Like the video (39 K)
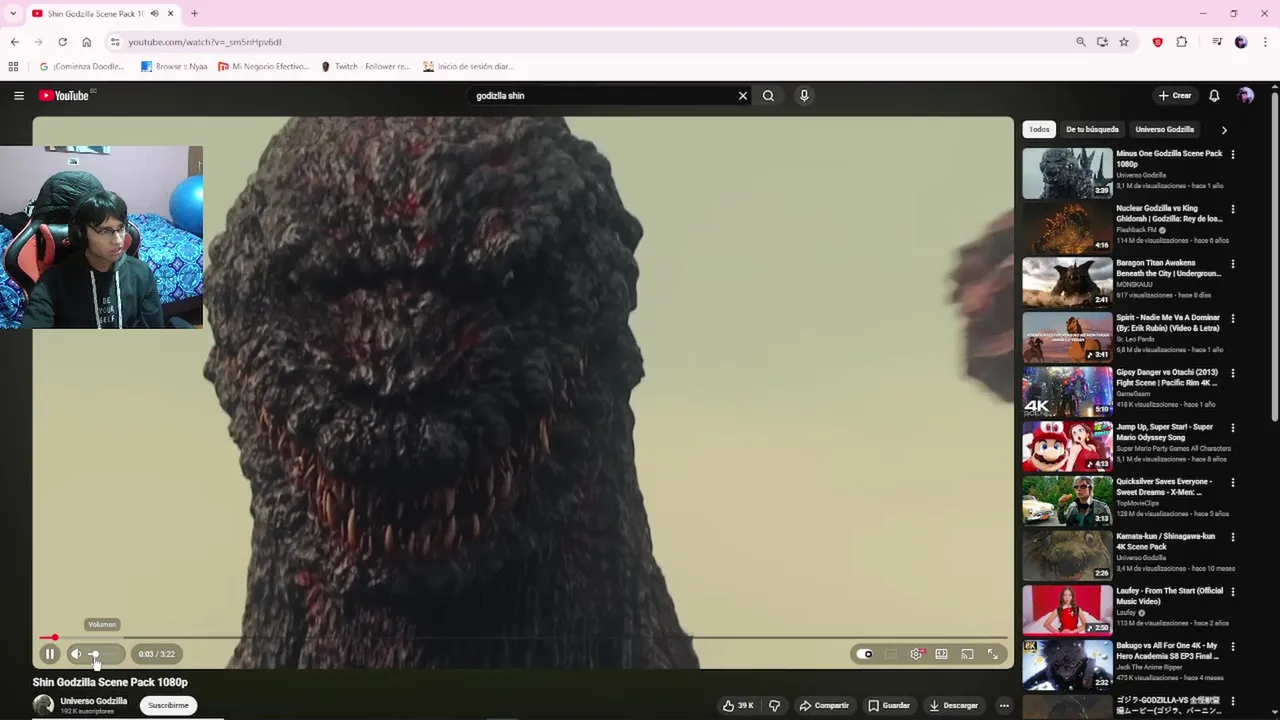Screen dimensions: 1280x720 click(738, 705)
